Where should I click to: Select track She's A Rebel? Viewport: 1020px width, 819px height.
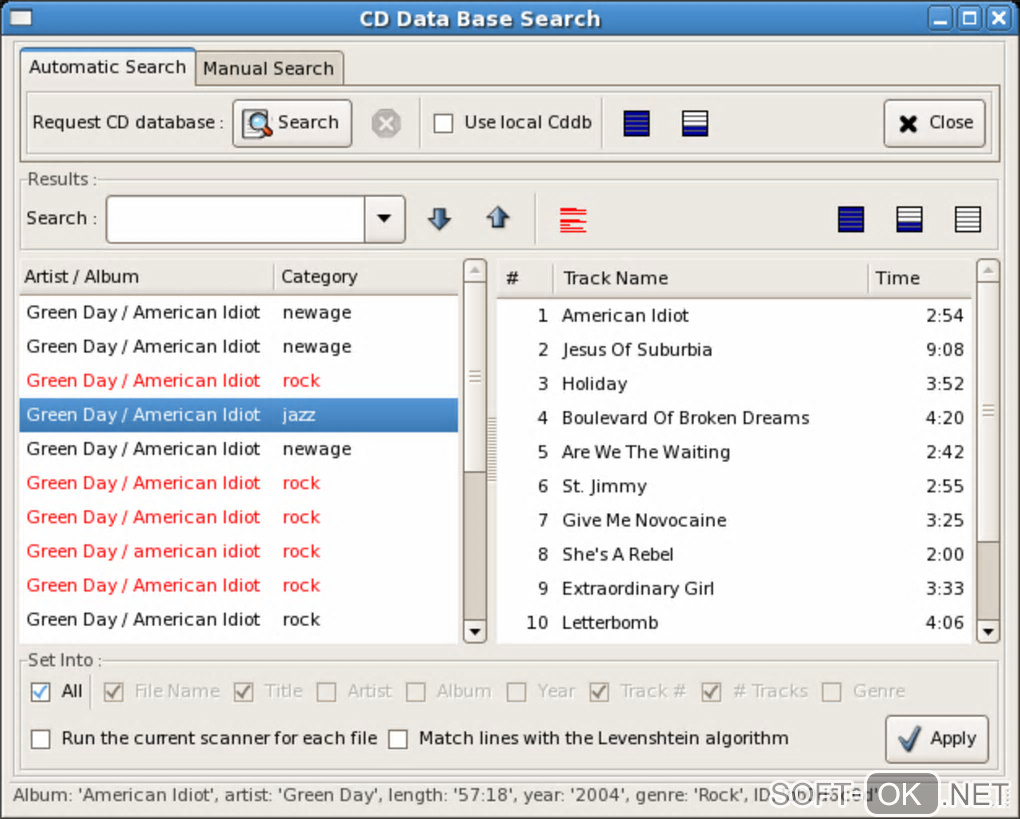(x=734, y=555)
